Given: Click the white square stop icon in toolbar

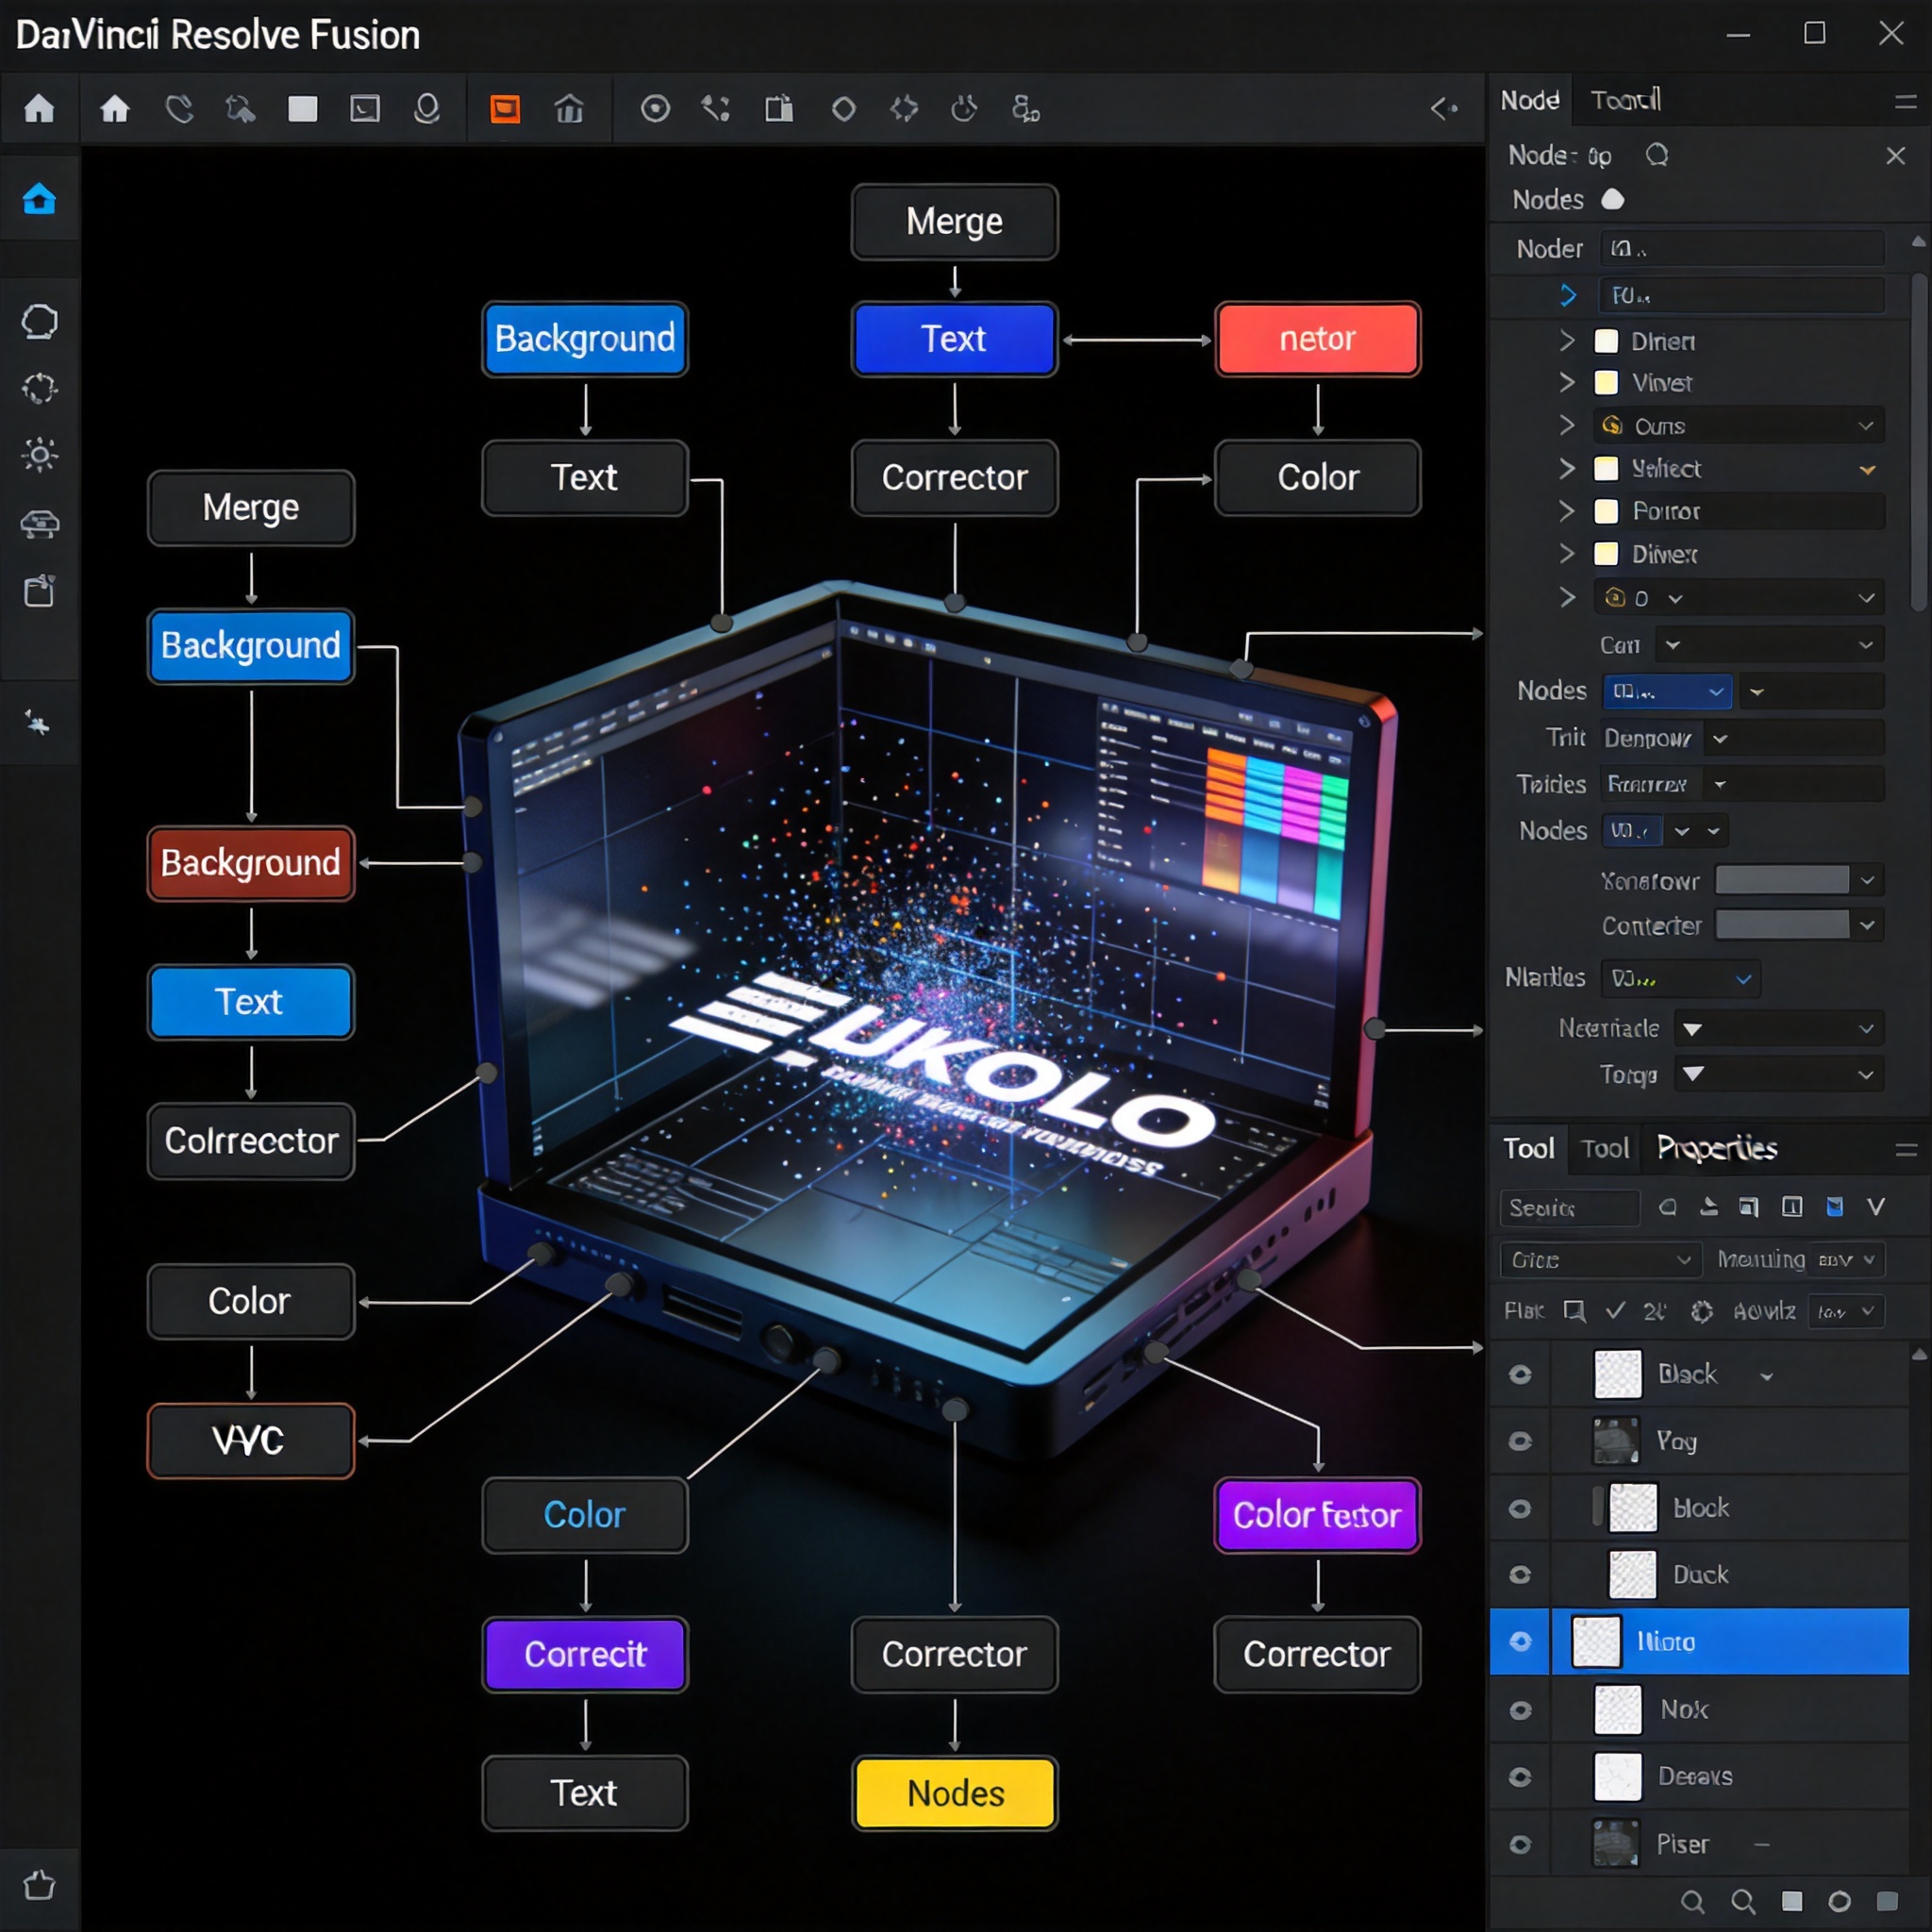Looking at the screenshot, I should click(x=303, y=108).
